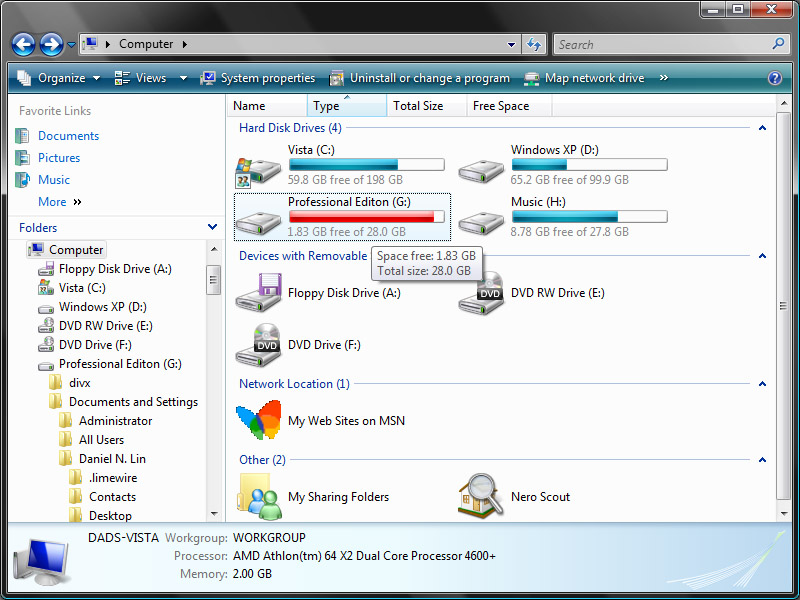
Task: Open the Documents favorite link
Action: [68, 136]
